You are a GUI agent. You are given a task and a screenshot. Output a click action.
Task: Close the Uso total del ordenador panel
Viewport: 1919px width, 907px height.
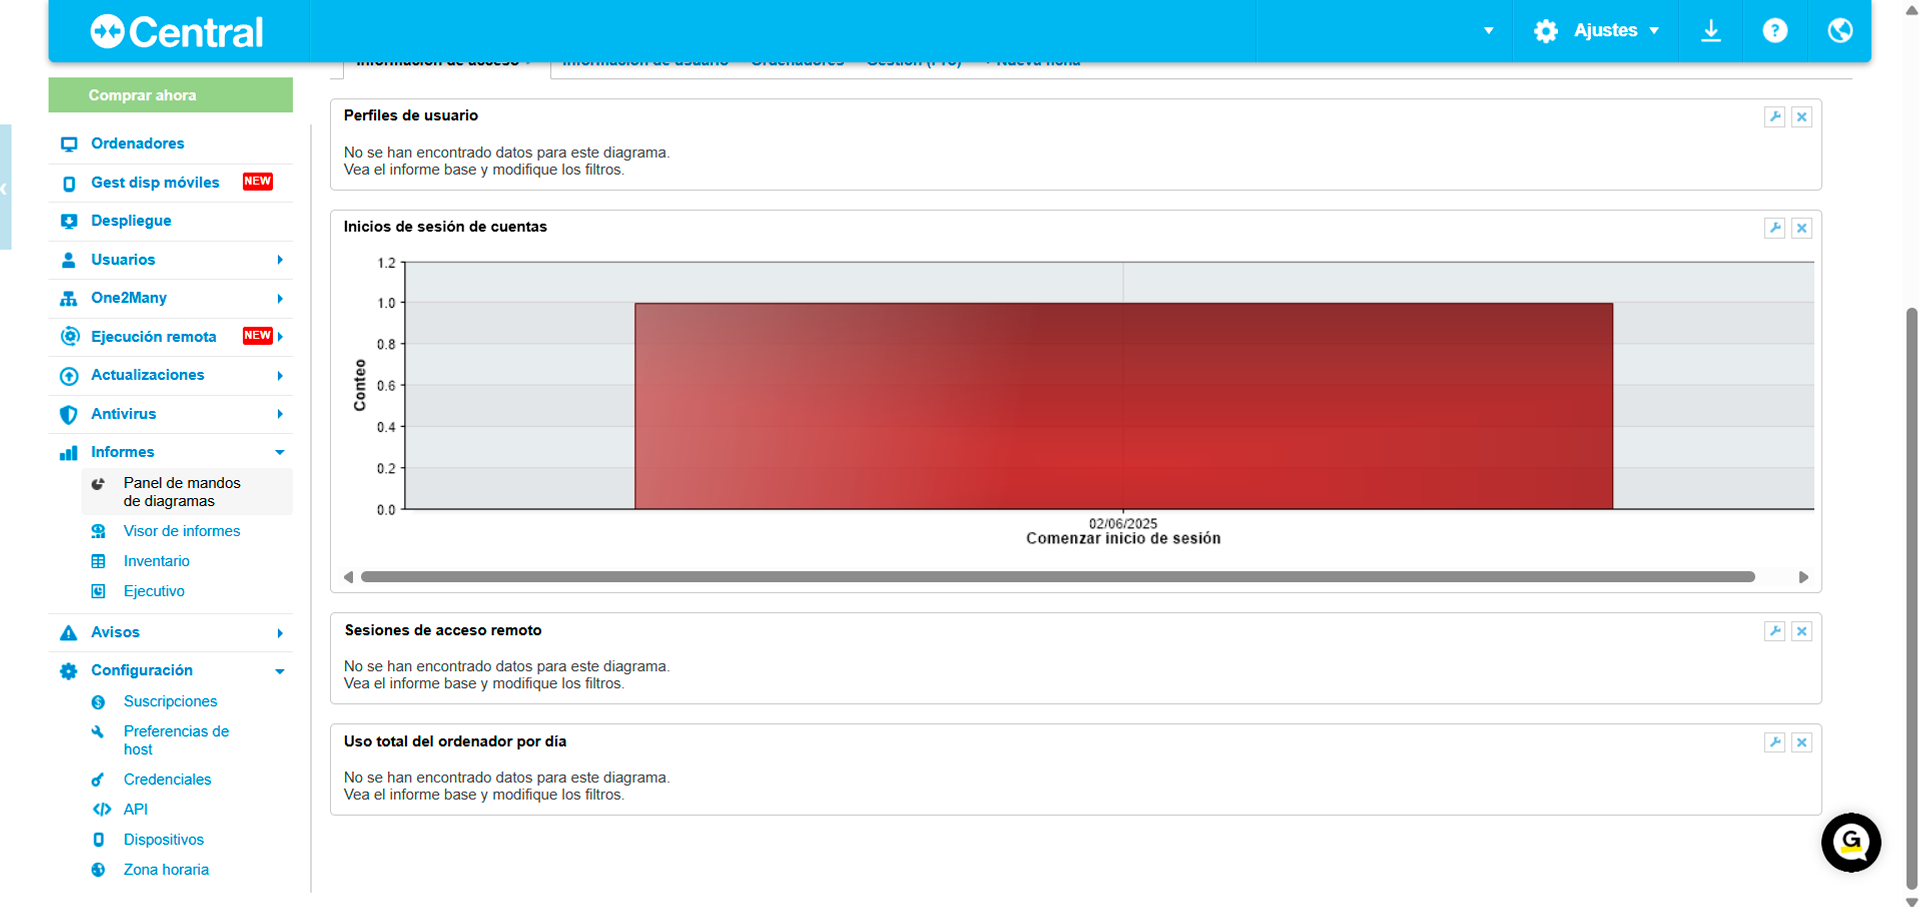[1801, 742]
